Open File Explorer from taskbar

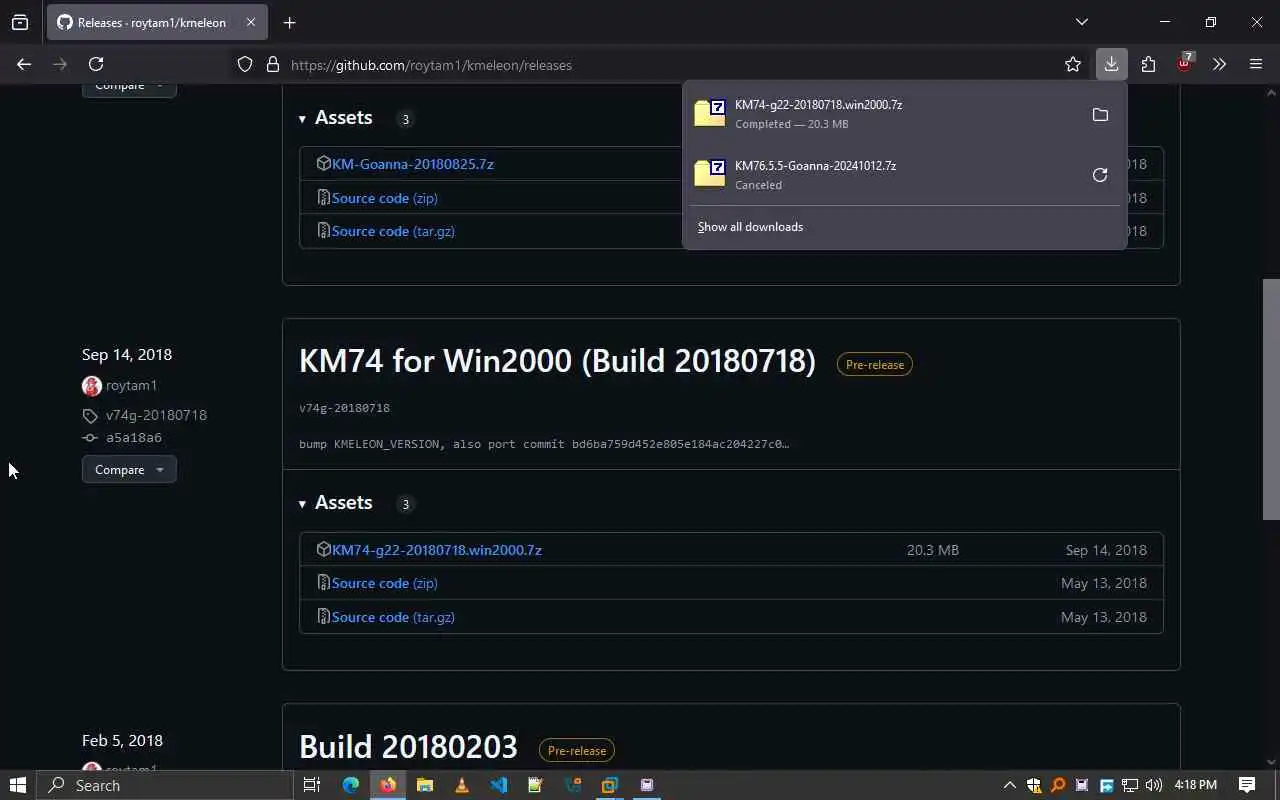(x=424, y=785)
